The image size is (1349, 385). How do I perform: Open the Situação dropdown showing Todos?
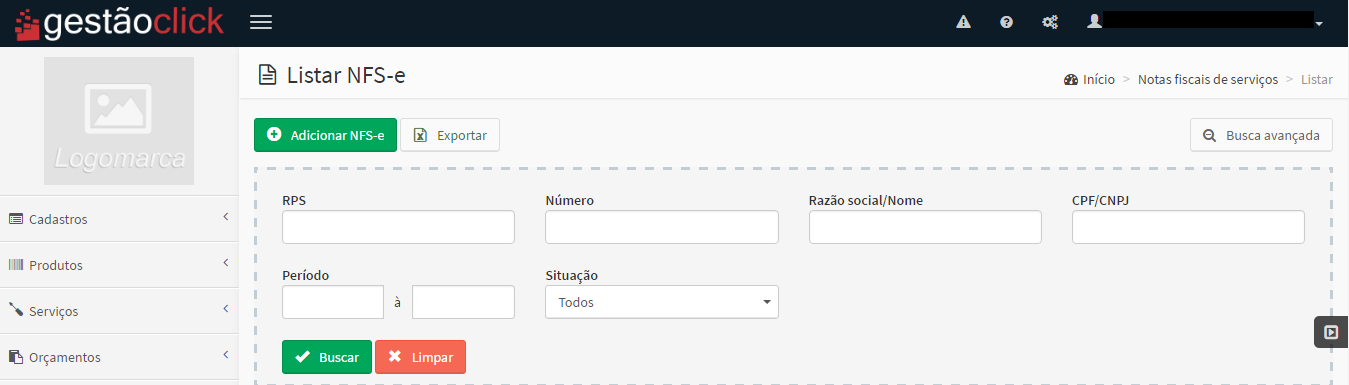pos(662,302)
